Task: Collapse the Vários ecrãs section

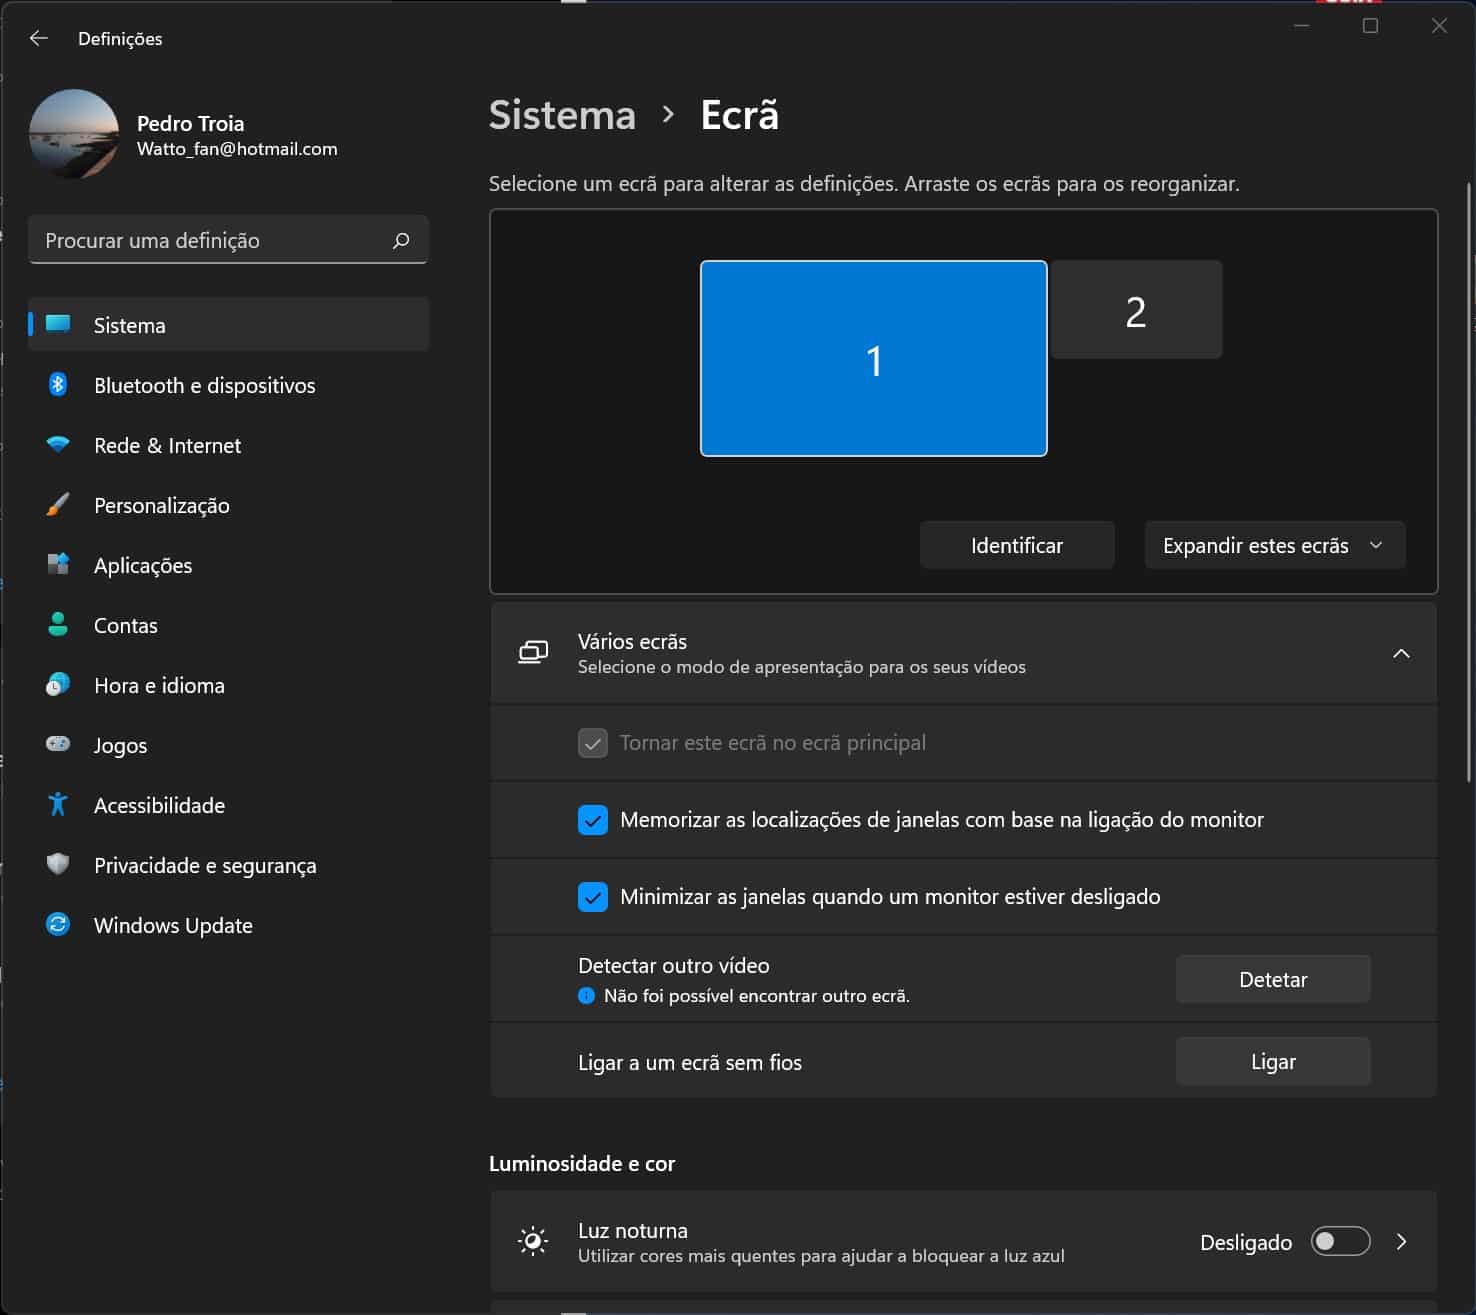Action: (x=1401, y=653)
